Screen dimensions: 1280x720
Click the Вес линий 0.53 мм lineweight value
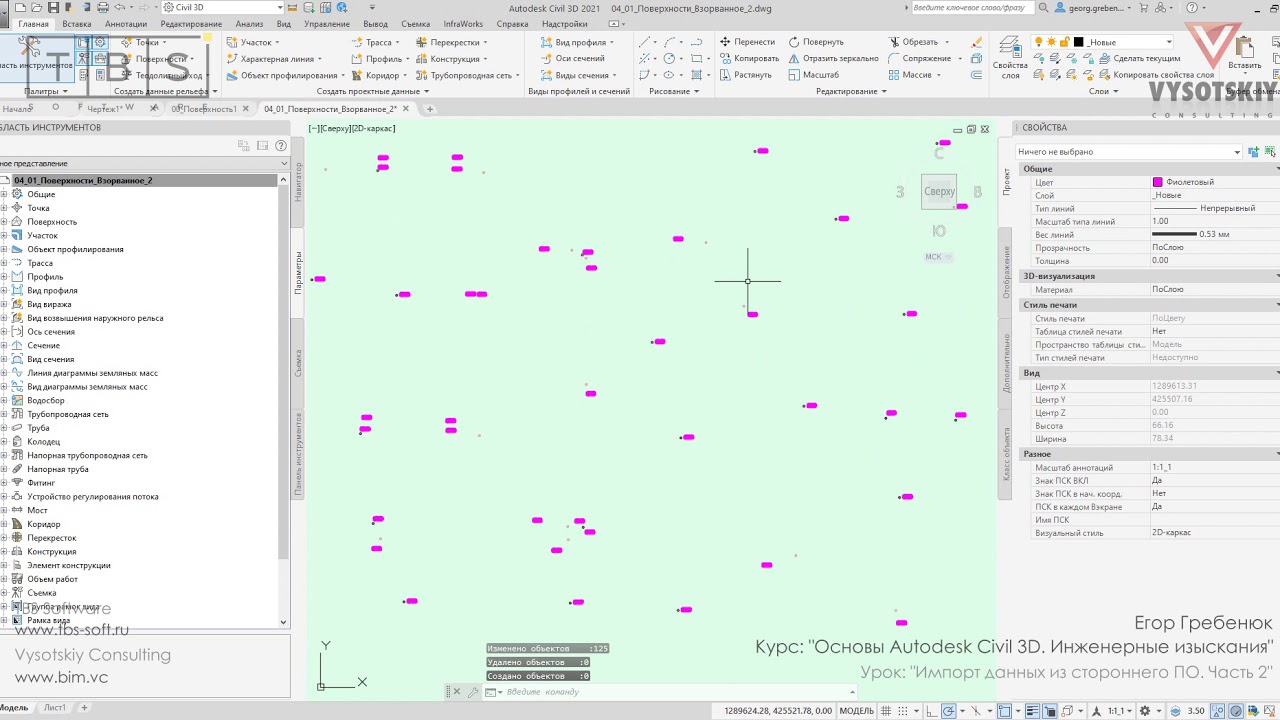1214,234
